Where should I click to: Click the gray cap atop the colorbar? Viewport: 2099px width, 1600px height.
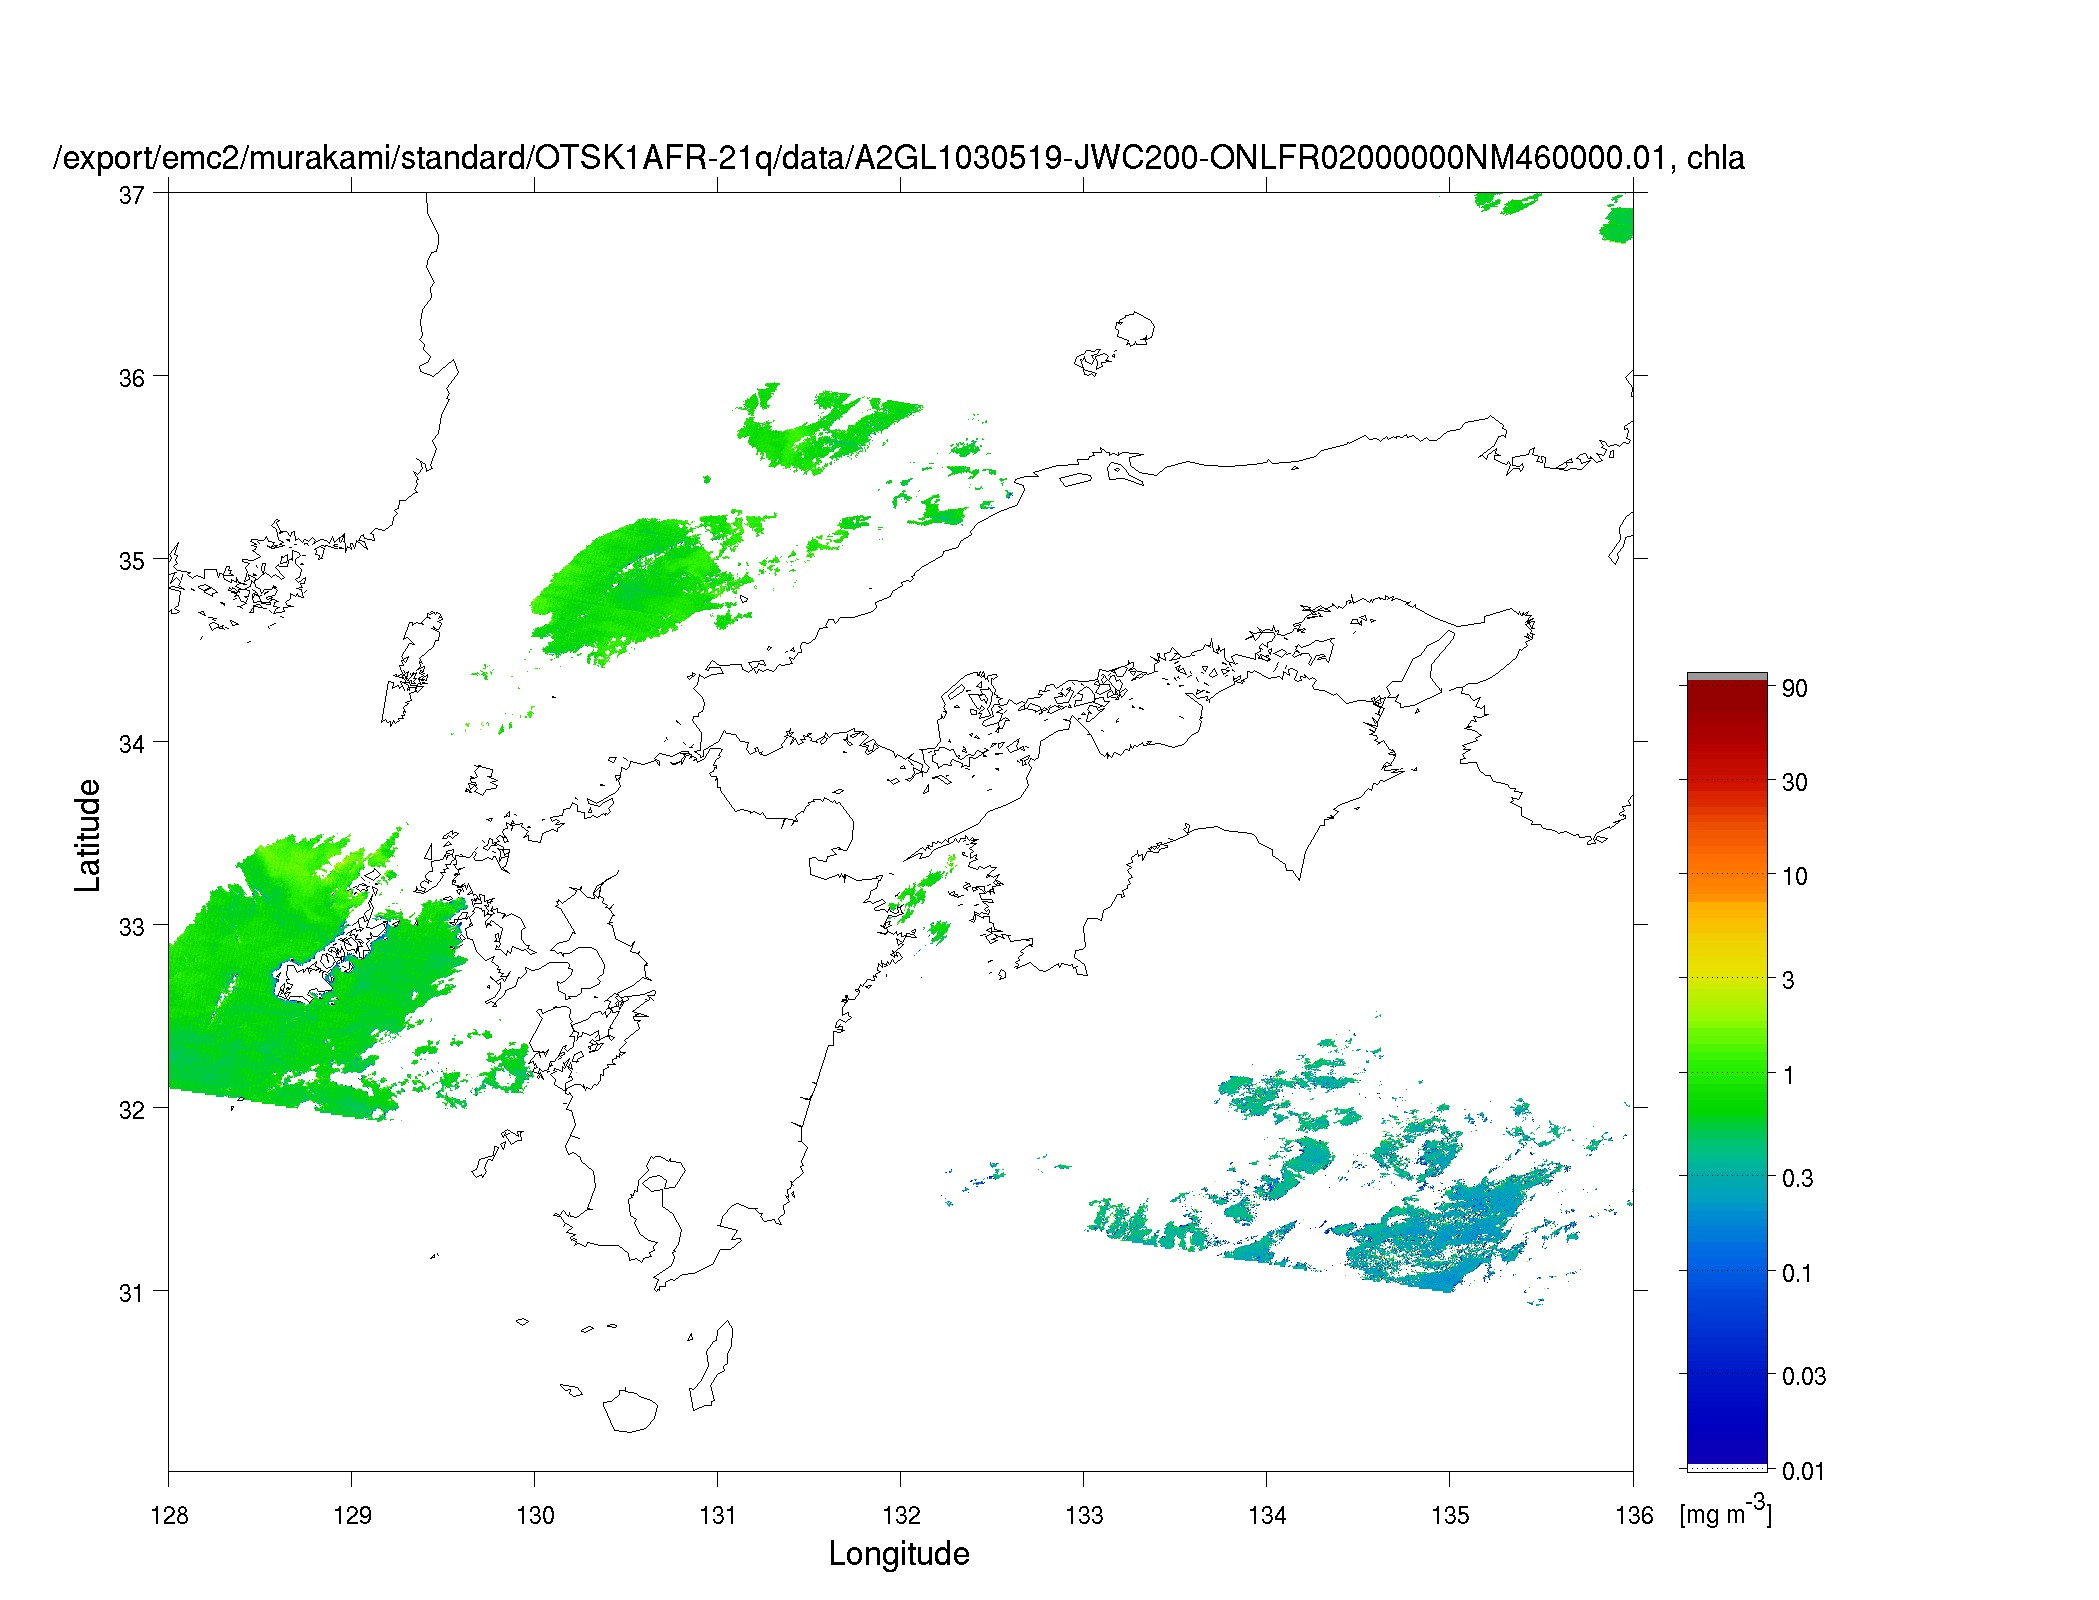pos(1727,677)
